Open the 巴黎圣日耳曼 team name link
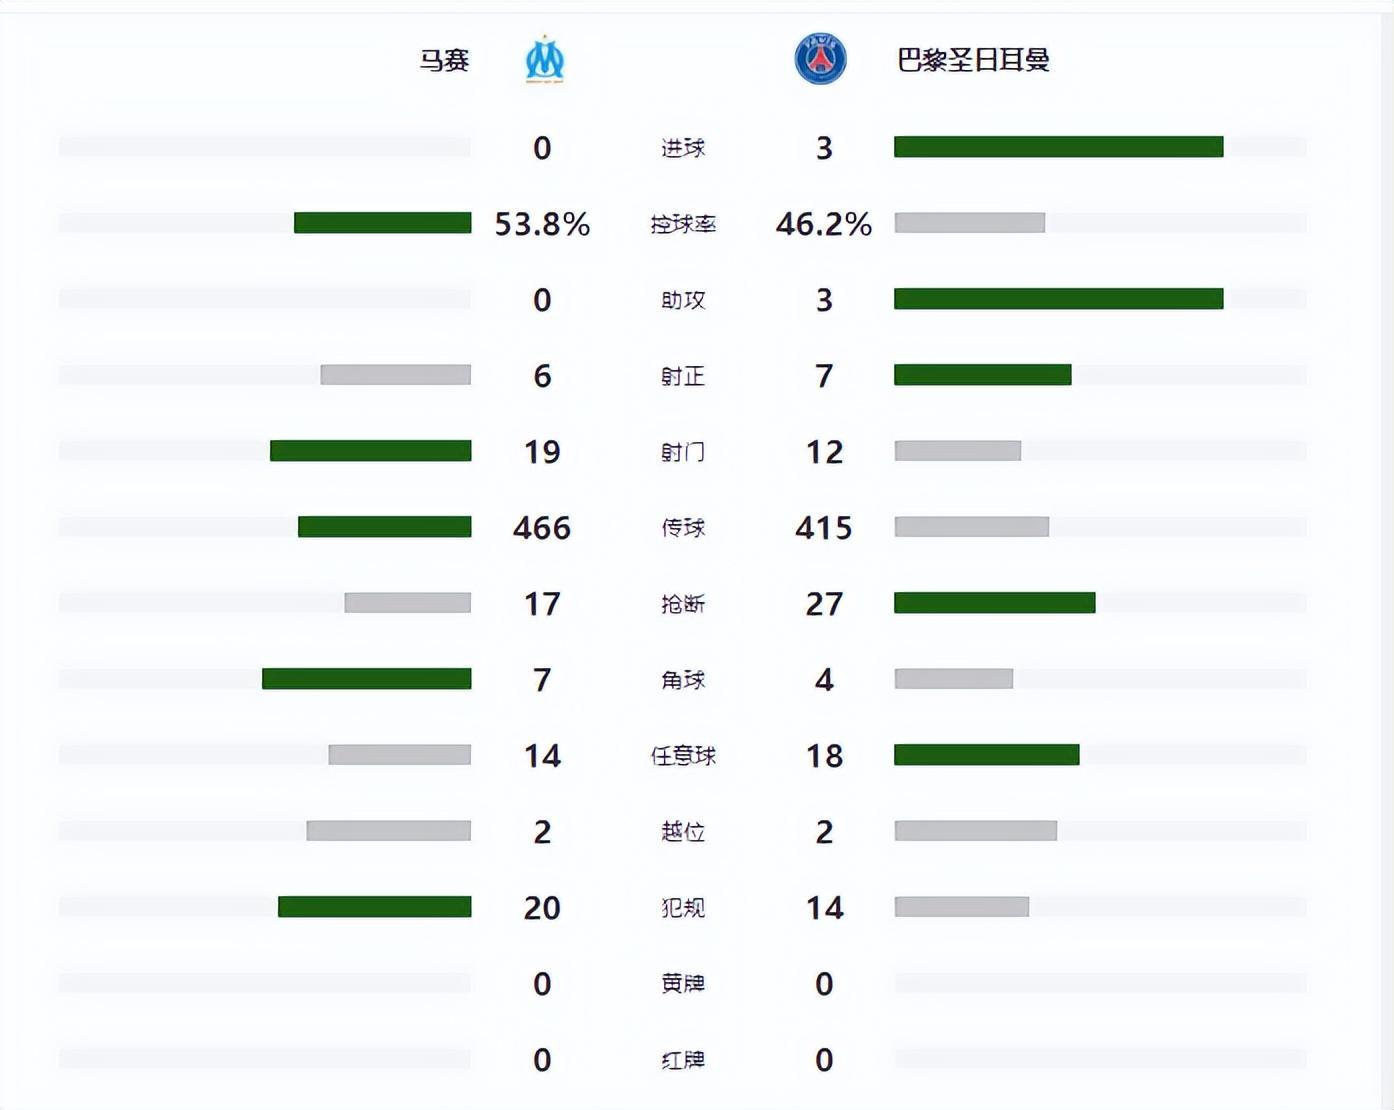1394x1110 pixels. 973,60
